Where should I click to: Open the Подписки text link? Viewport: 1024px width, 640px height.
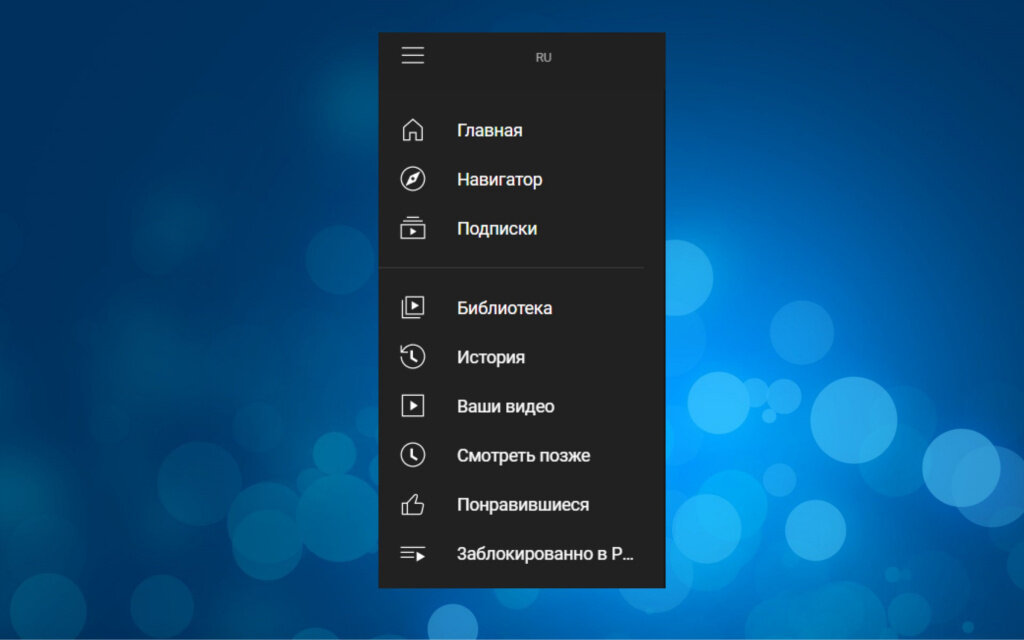pos(497,229)
